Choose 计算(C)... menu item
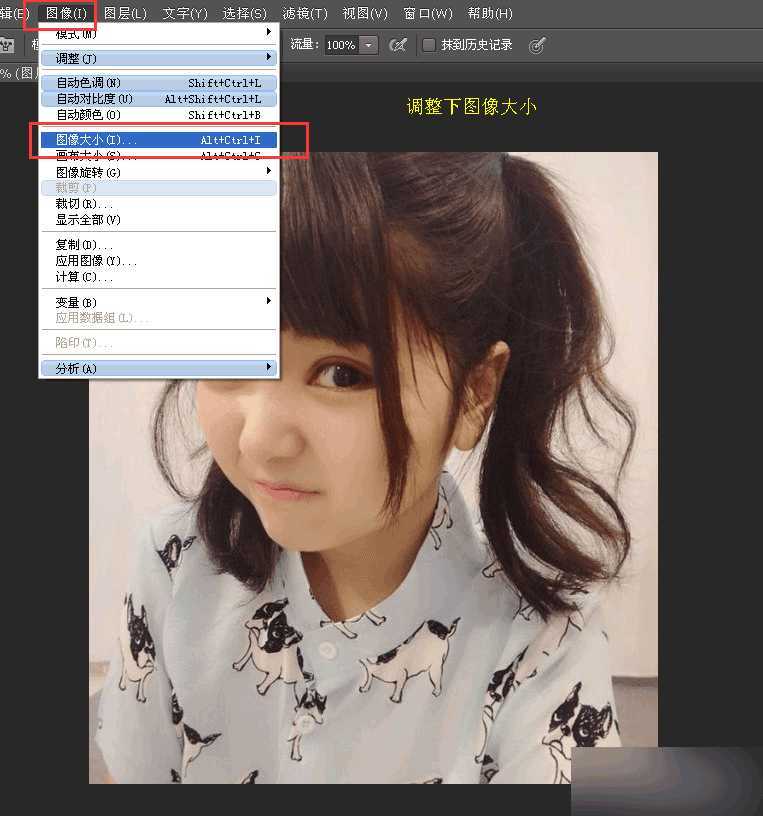This screenshot has width=763, height=816. click(x=159, y=277)
